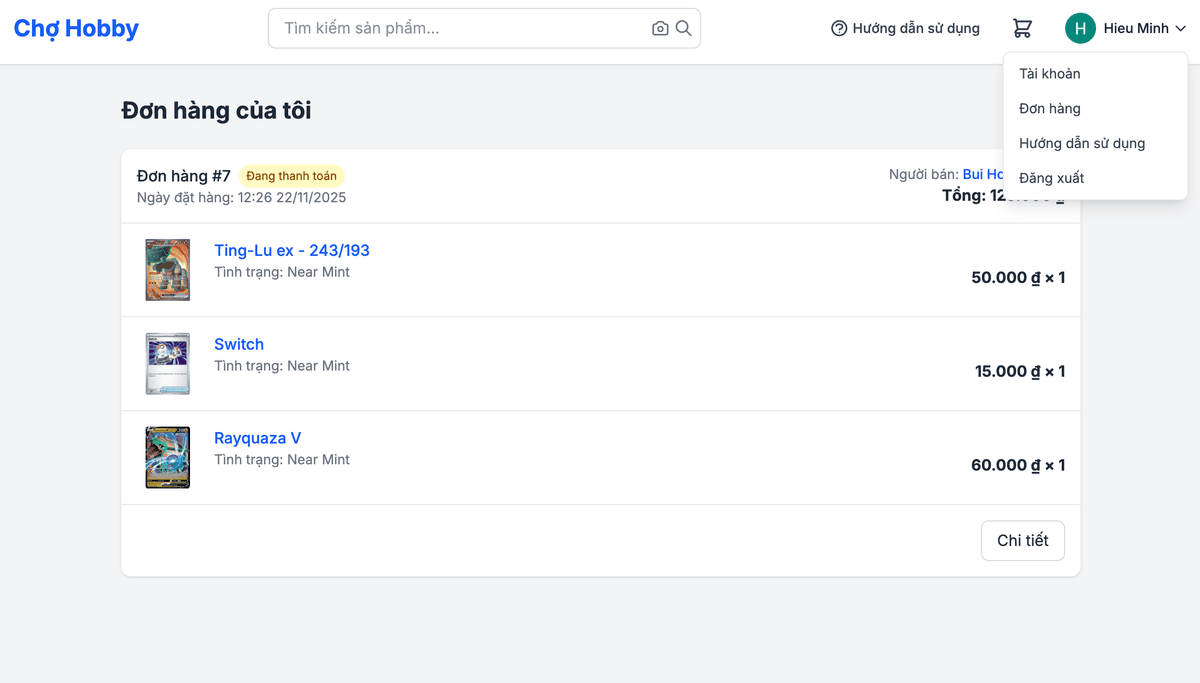Screen dimensions: 1200x683
Task: Click the Chi tiết button
Action: (1022, 540)
